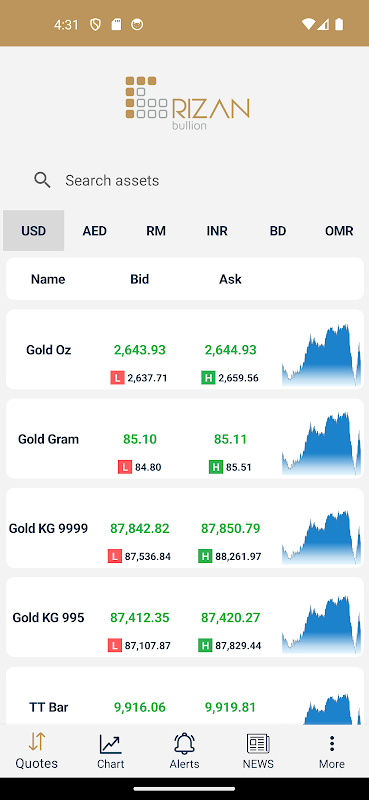Image resolution: width=369 pixels, height=800 pixels.
Task: Tap the green H high badge for Gold Gram
Action: [216, 467]
